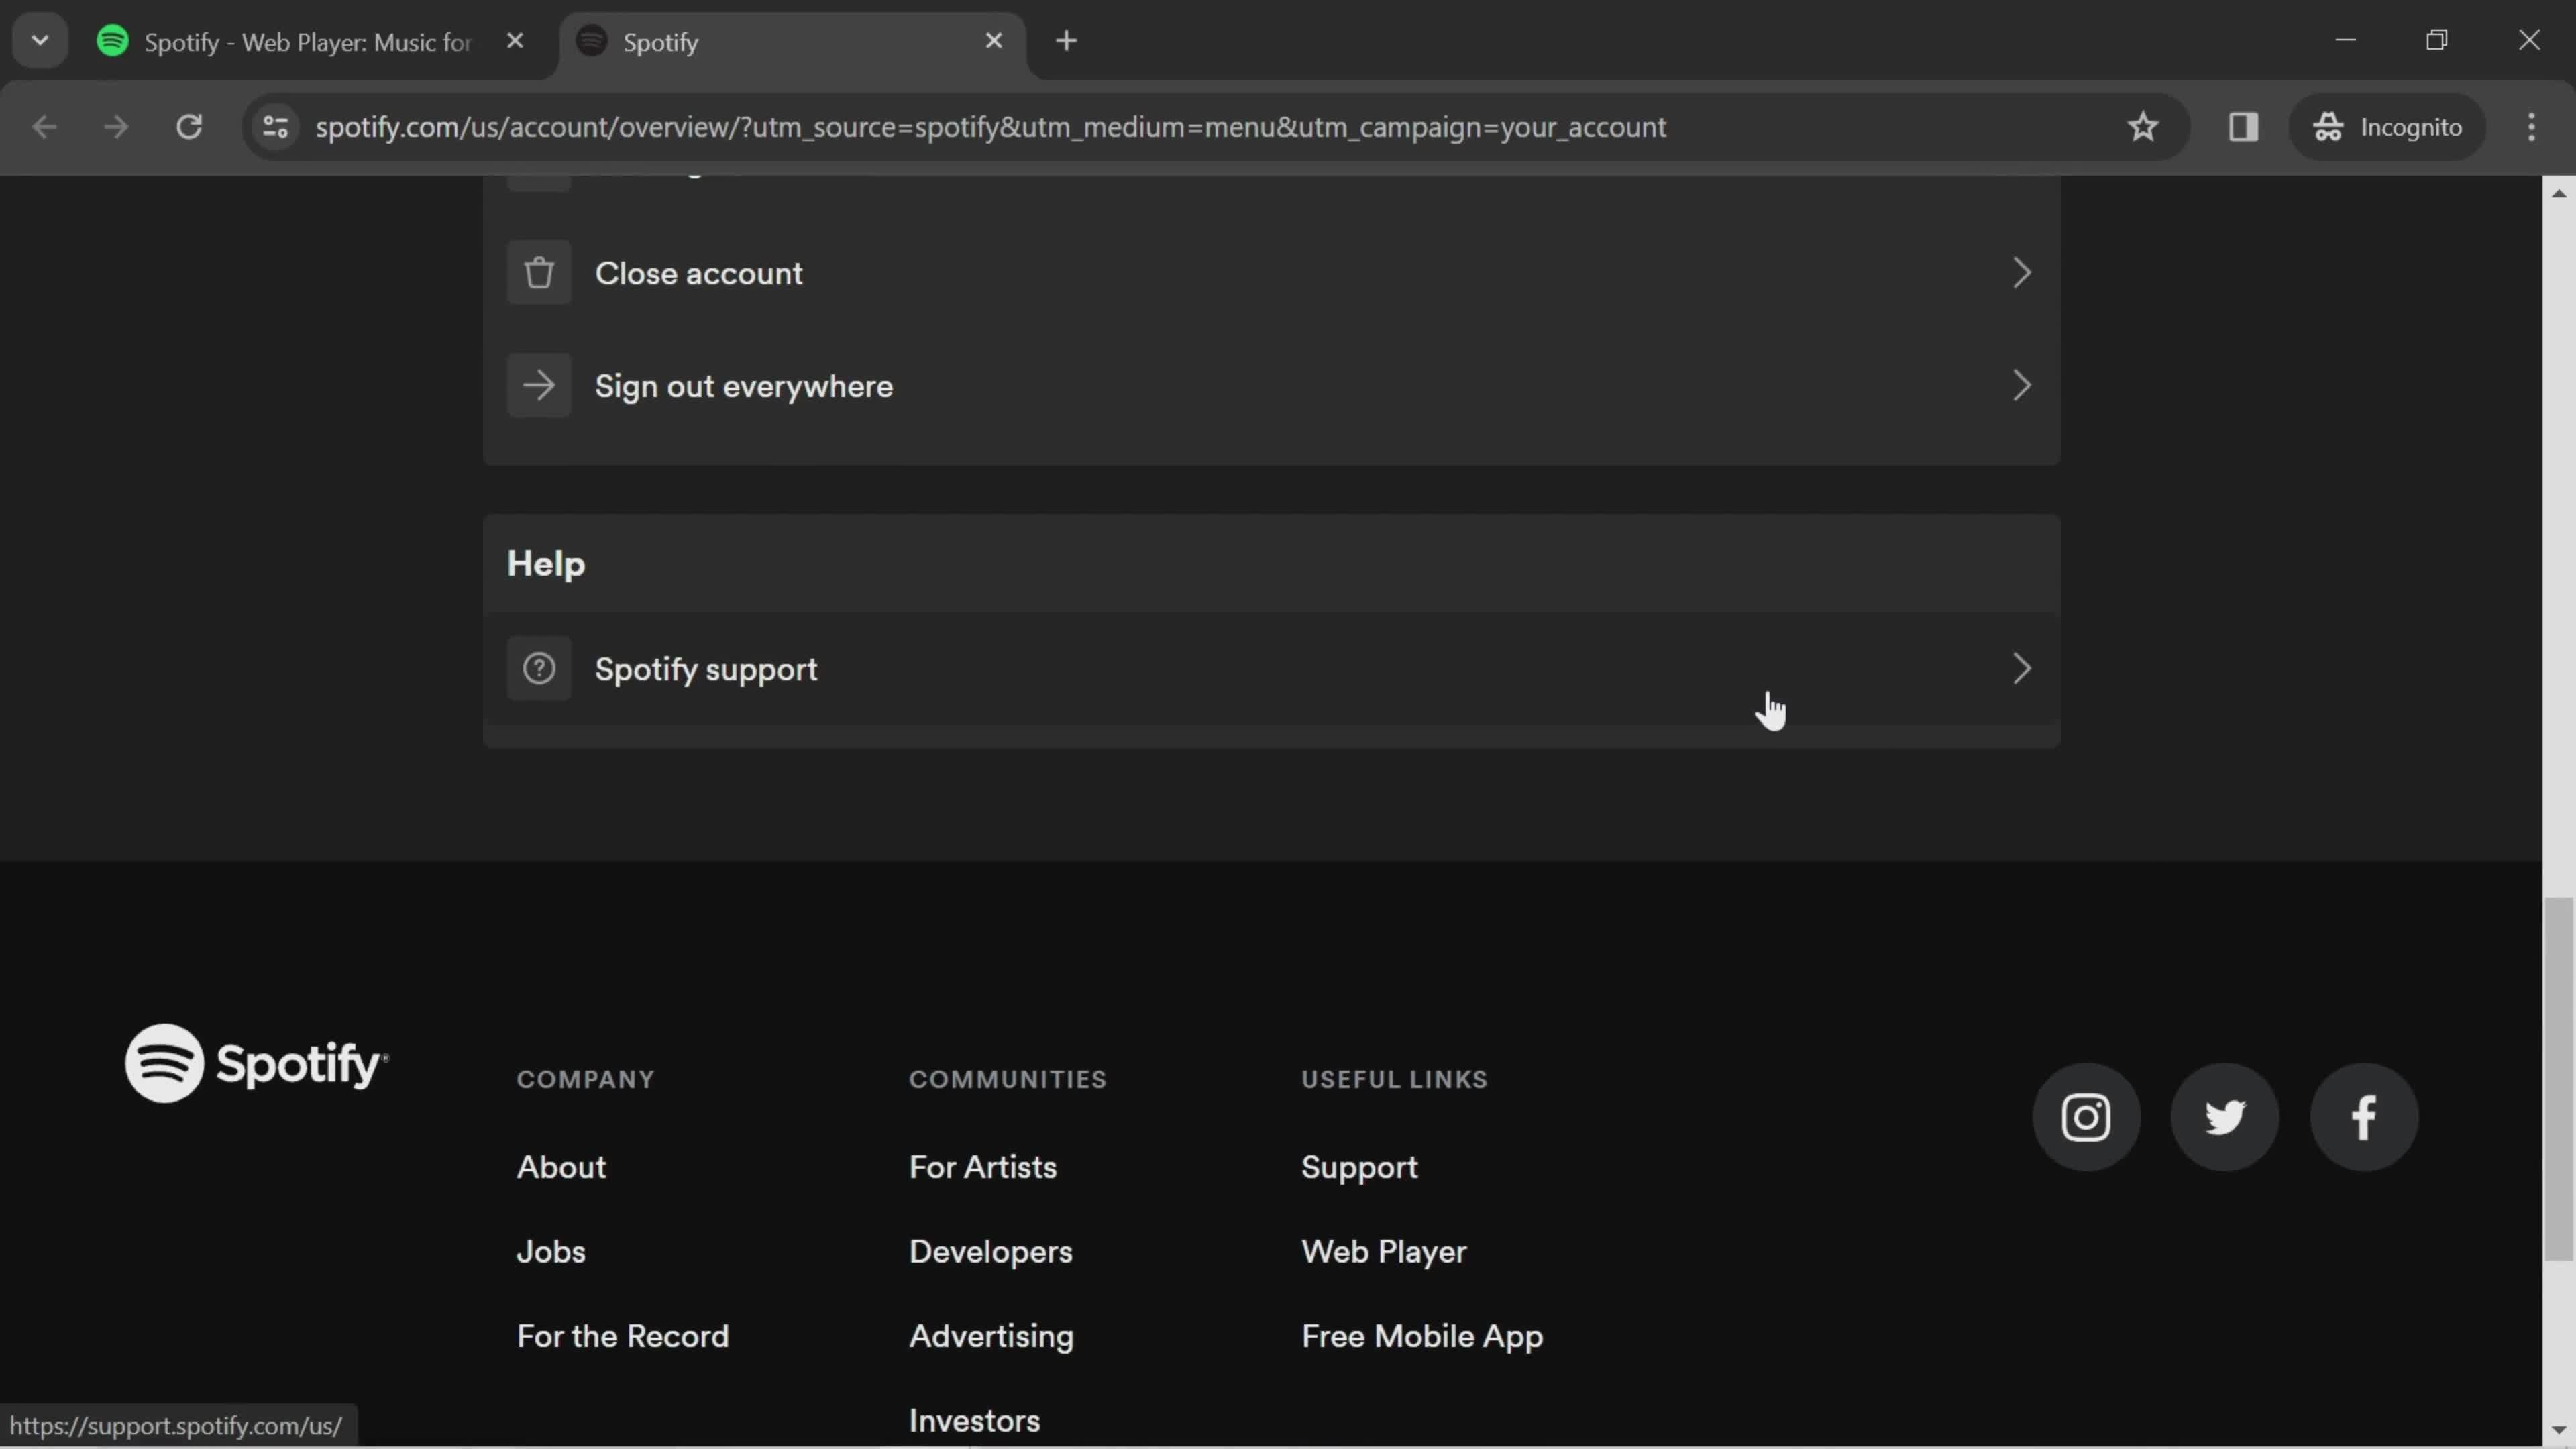Click scrollbar up arrow

pos(2558,193)
